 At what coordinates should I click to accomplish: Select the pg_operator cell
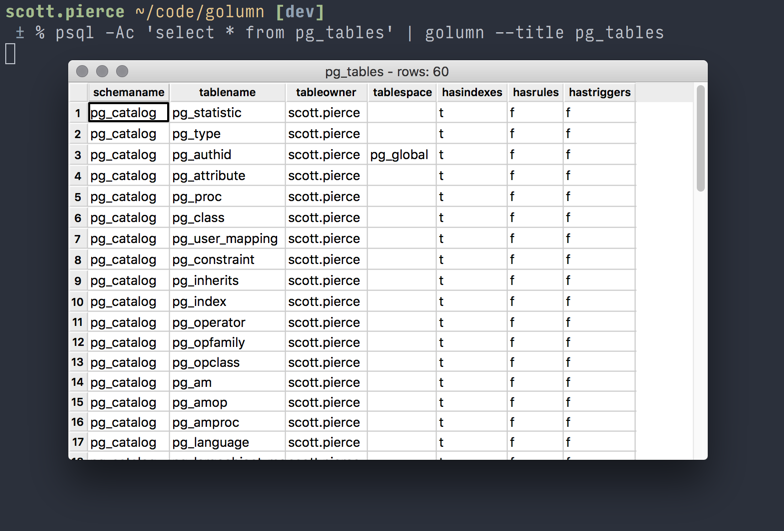pyautogui.click(x=228, y=322)
